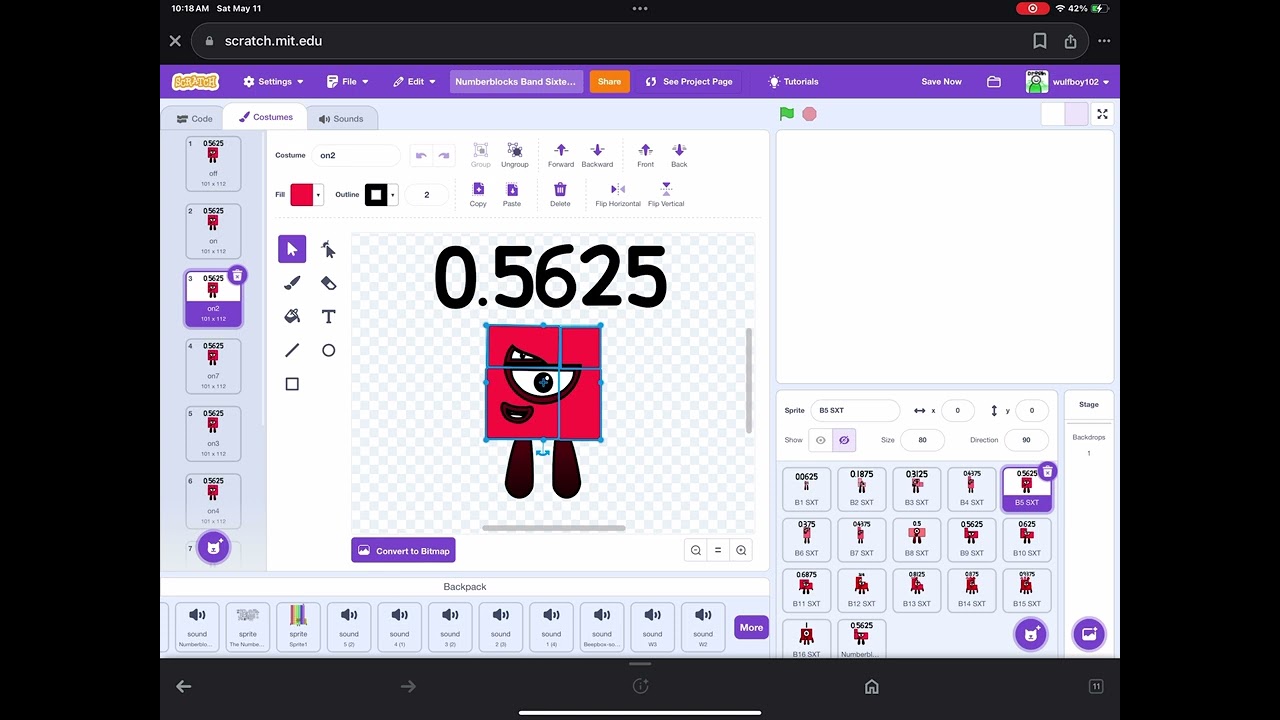Click the black Outline color swatch

coord(375,195)
